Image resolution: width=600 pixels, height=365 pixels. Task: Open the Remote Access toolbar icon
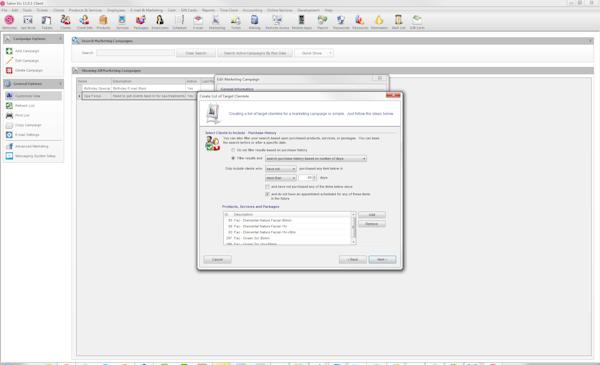tap(277, 22)
